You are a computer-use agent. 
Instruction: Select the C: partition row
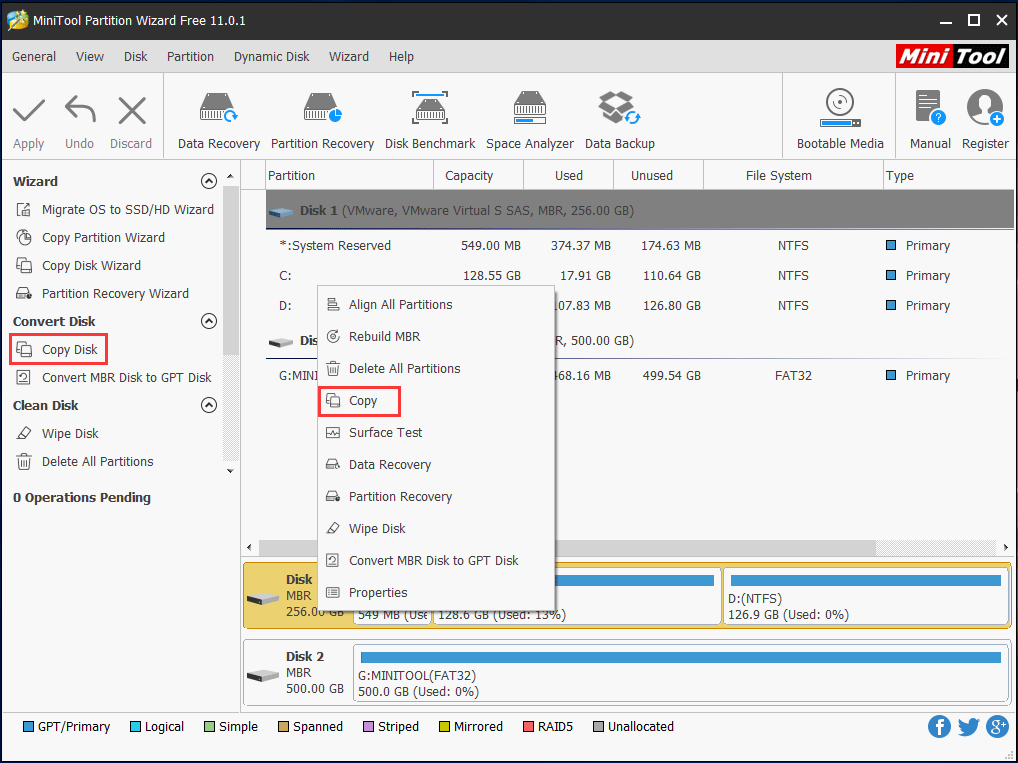639,275
